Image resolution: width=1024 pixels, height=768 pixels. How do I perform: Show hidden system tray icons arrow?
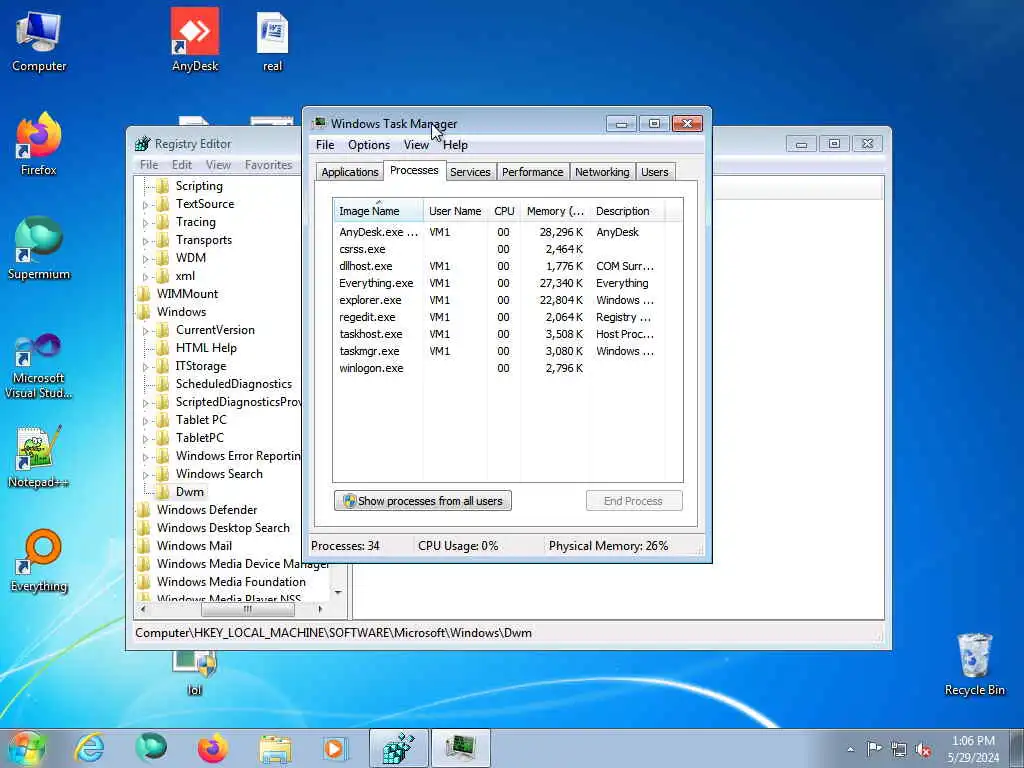point(850,749)
